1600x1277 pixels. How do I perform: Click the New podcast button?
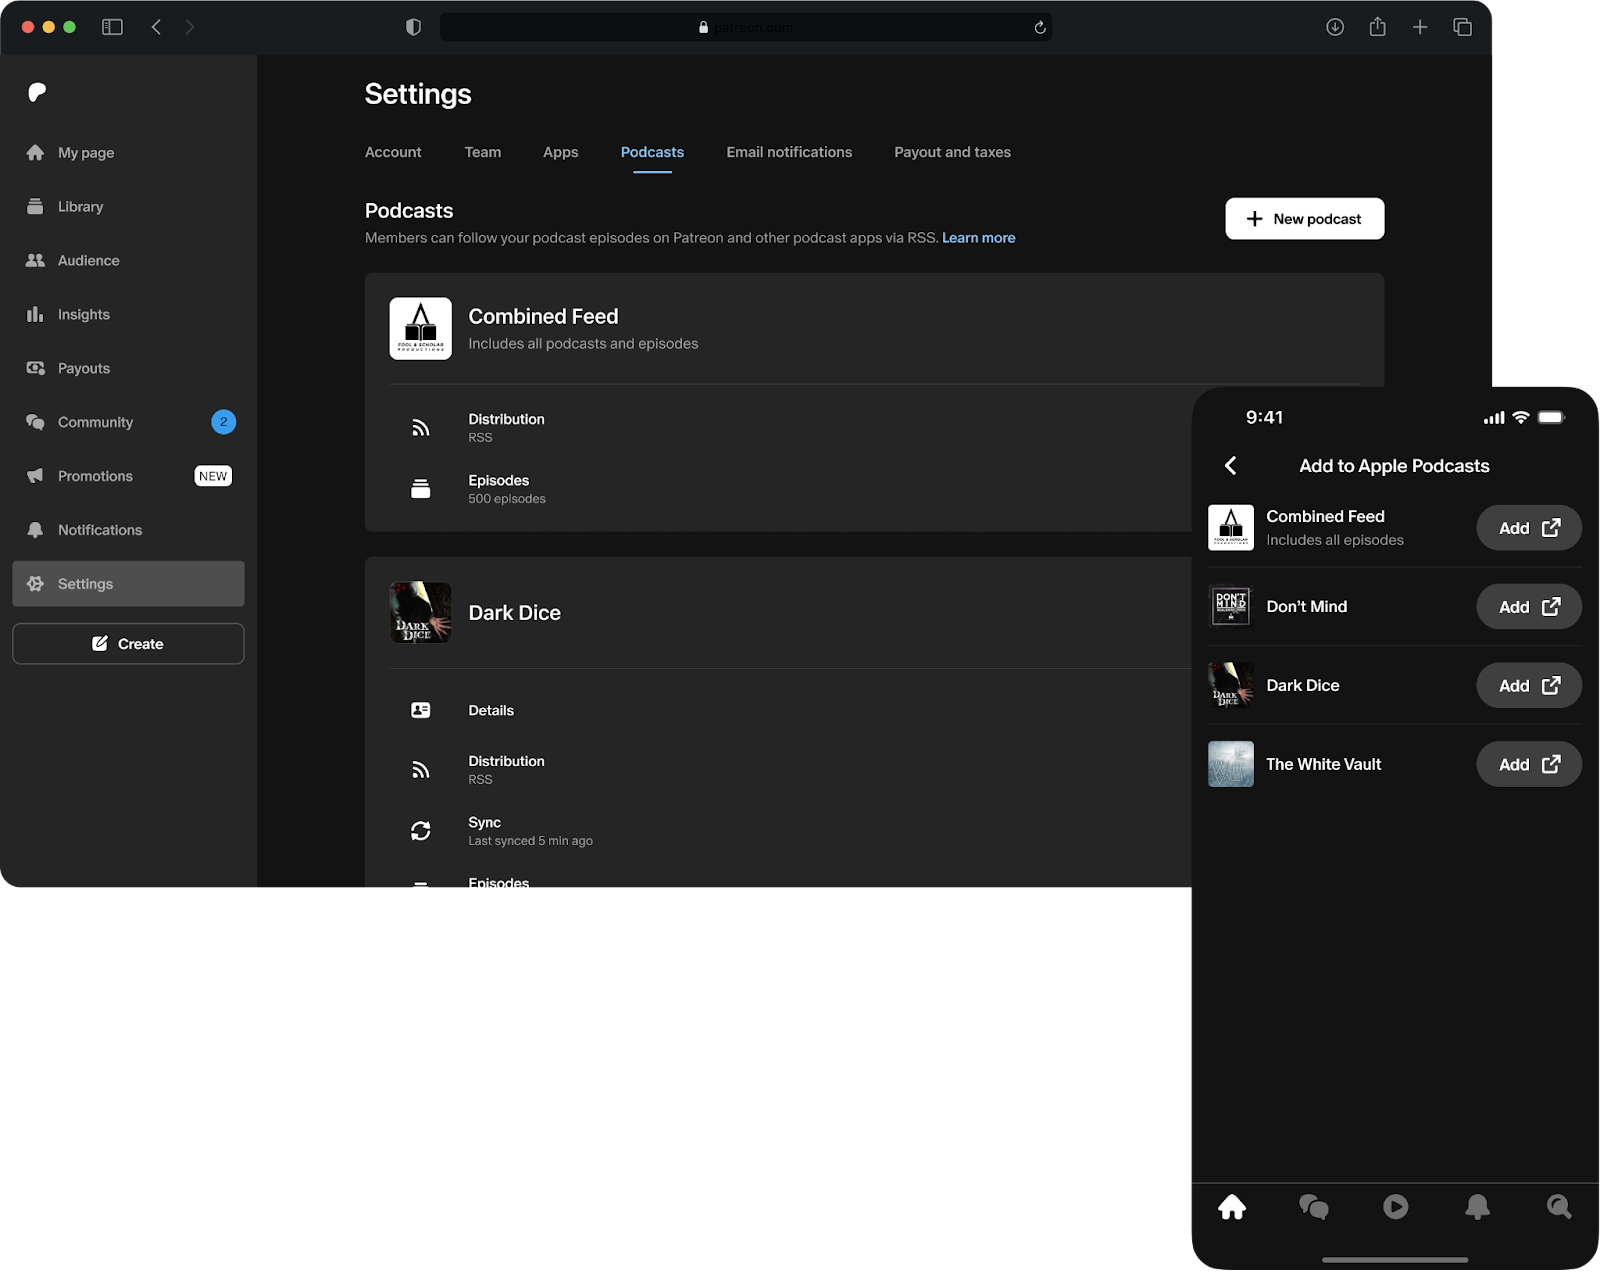(1304, 219)
